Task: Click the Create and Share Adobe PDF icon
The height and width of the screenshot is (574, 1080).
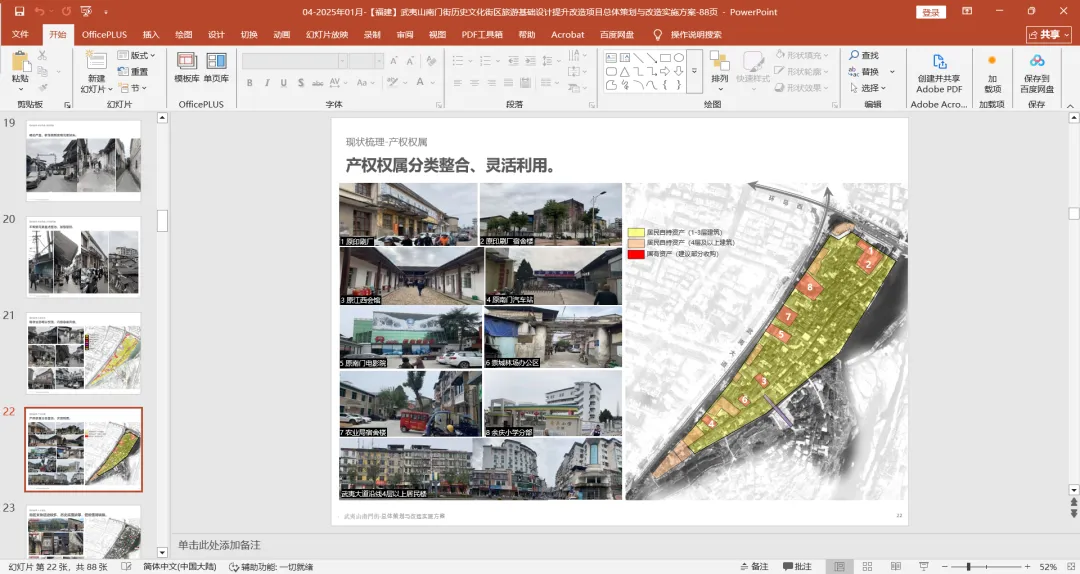Action: coord(939,62)
